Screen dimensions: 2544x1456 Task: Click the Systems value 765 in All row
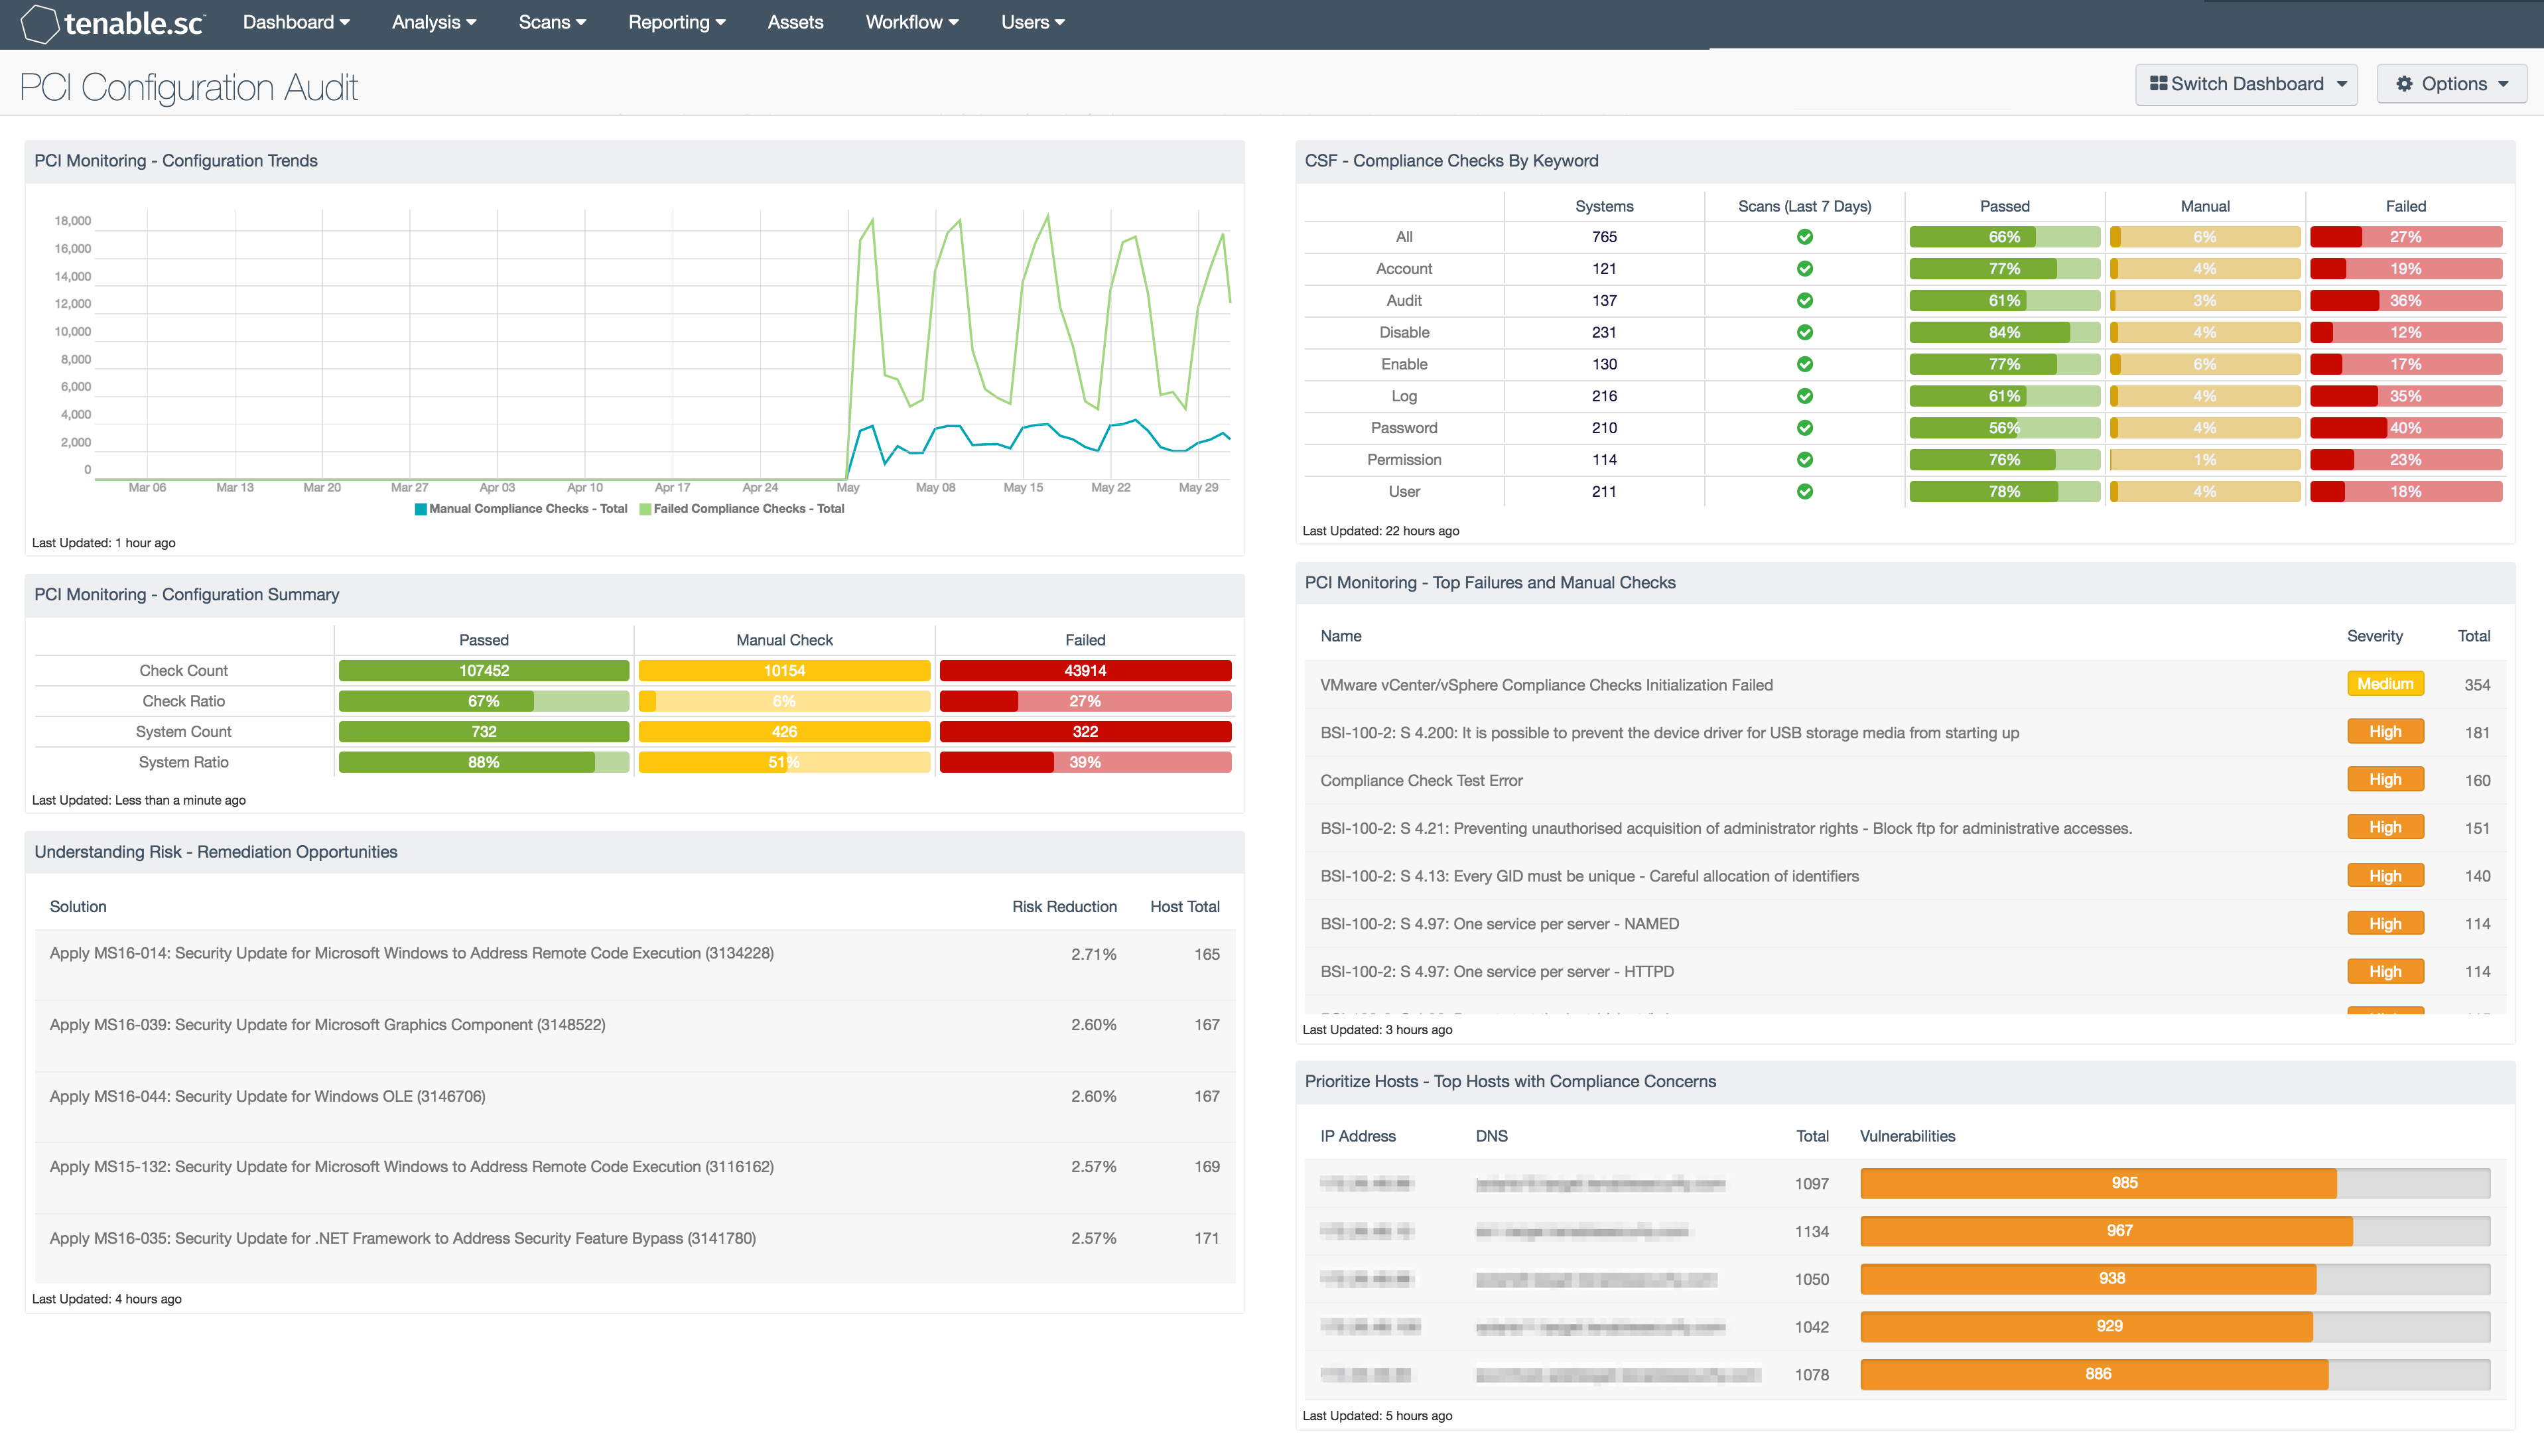tap(1604, 237)
